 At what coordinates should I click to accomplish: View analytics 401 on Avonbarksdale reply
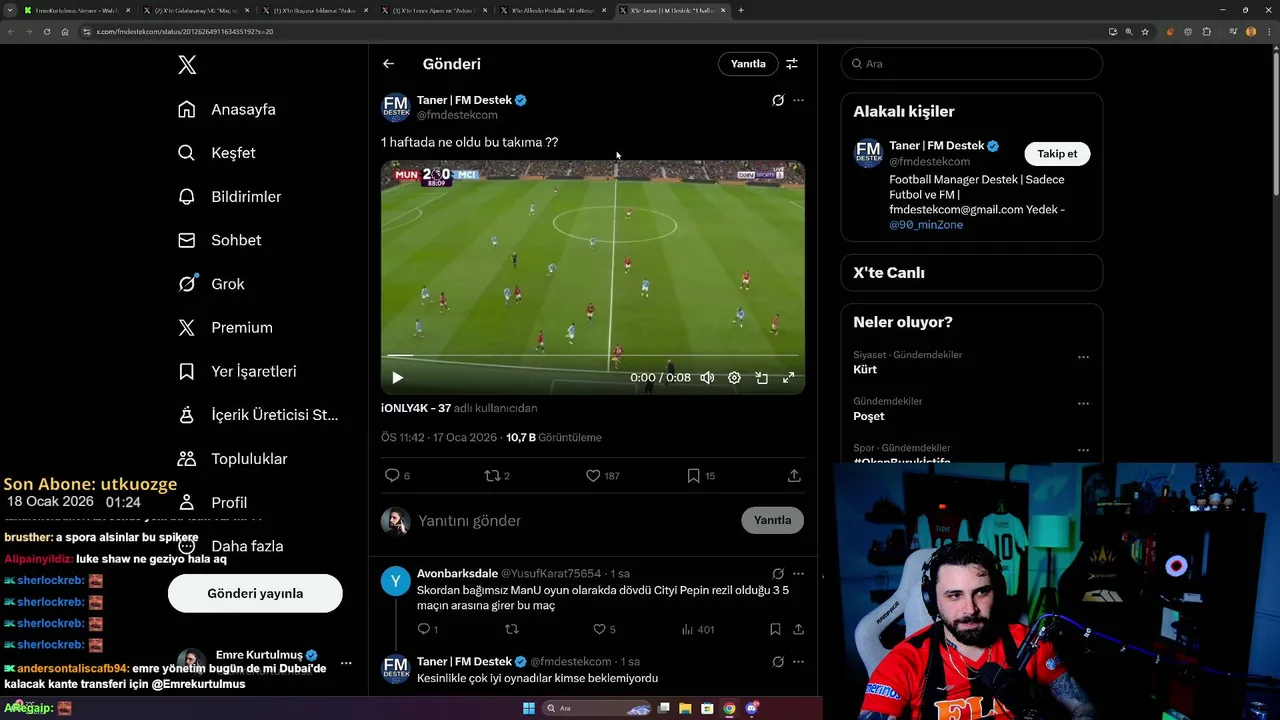pyautogui.click(x=698, y=629)
